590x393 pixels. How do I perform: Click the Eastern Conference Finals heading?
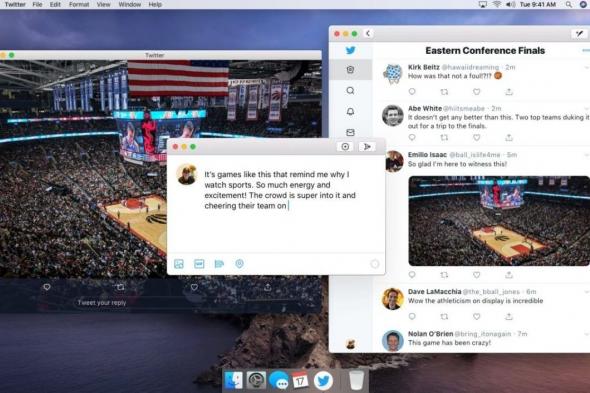tap(485, 50)
